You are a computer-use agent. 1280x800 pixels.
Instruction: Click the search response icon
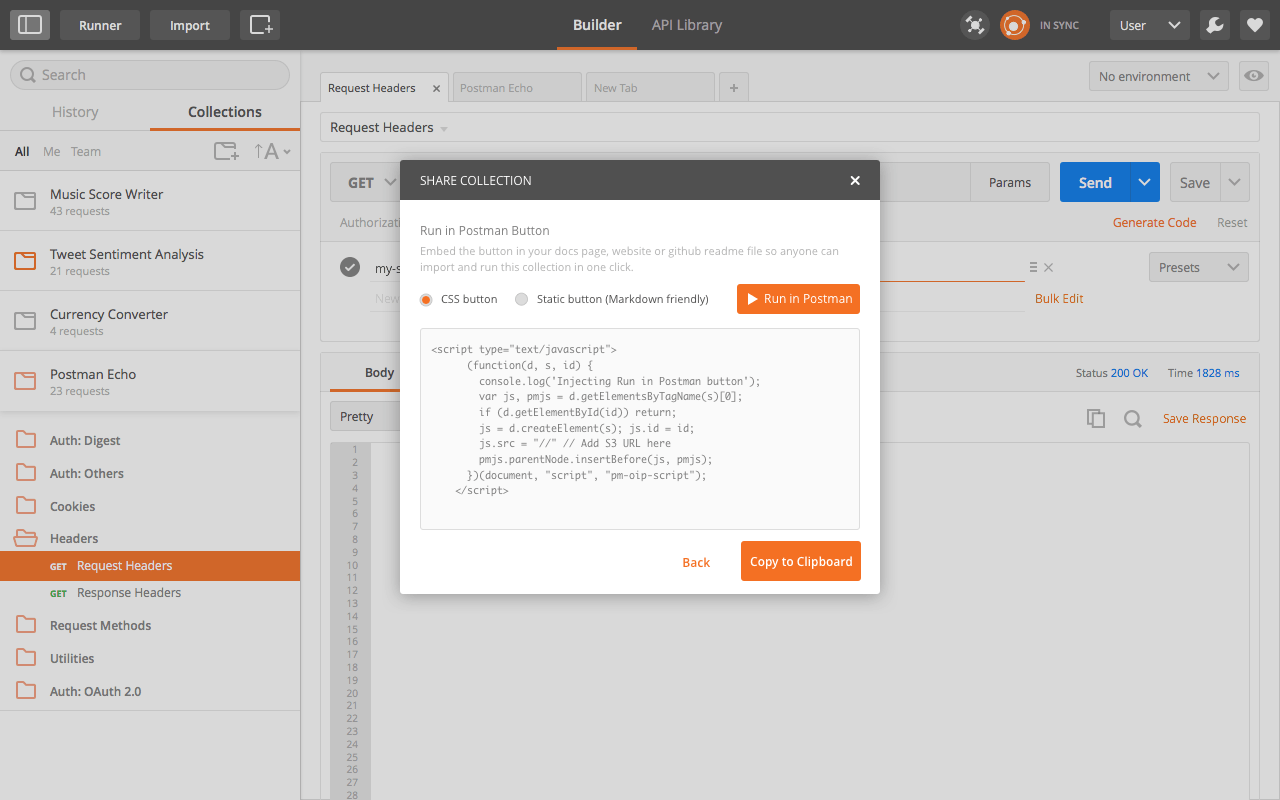click(x=1132, y=419)
